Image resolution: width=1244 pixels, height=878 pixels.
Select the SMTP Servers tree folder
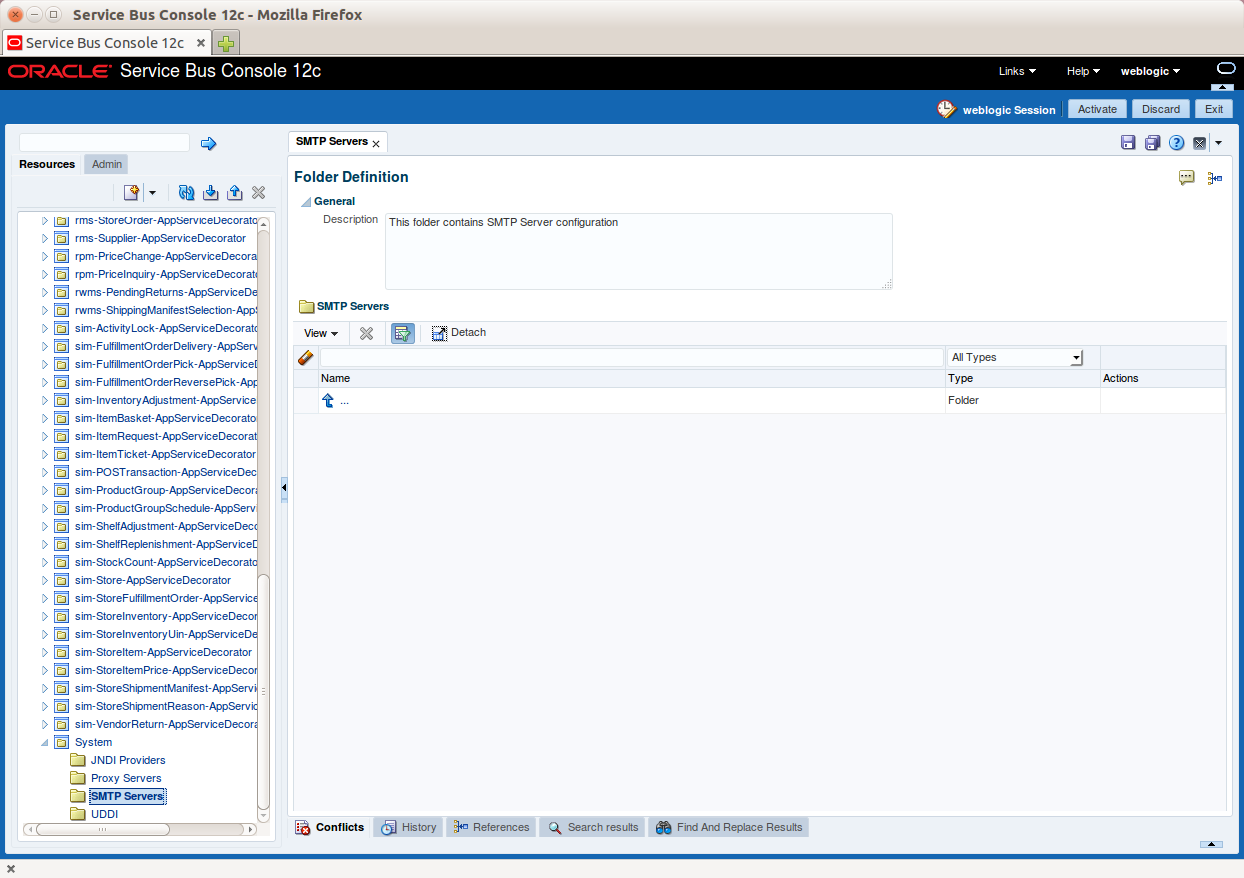point(127,796)
